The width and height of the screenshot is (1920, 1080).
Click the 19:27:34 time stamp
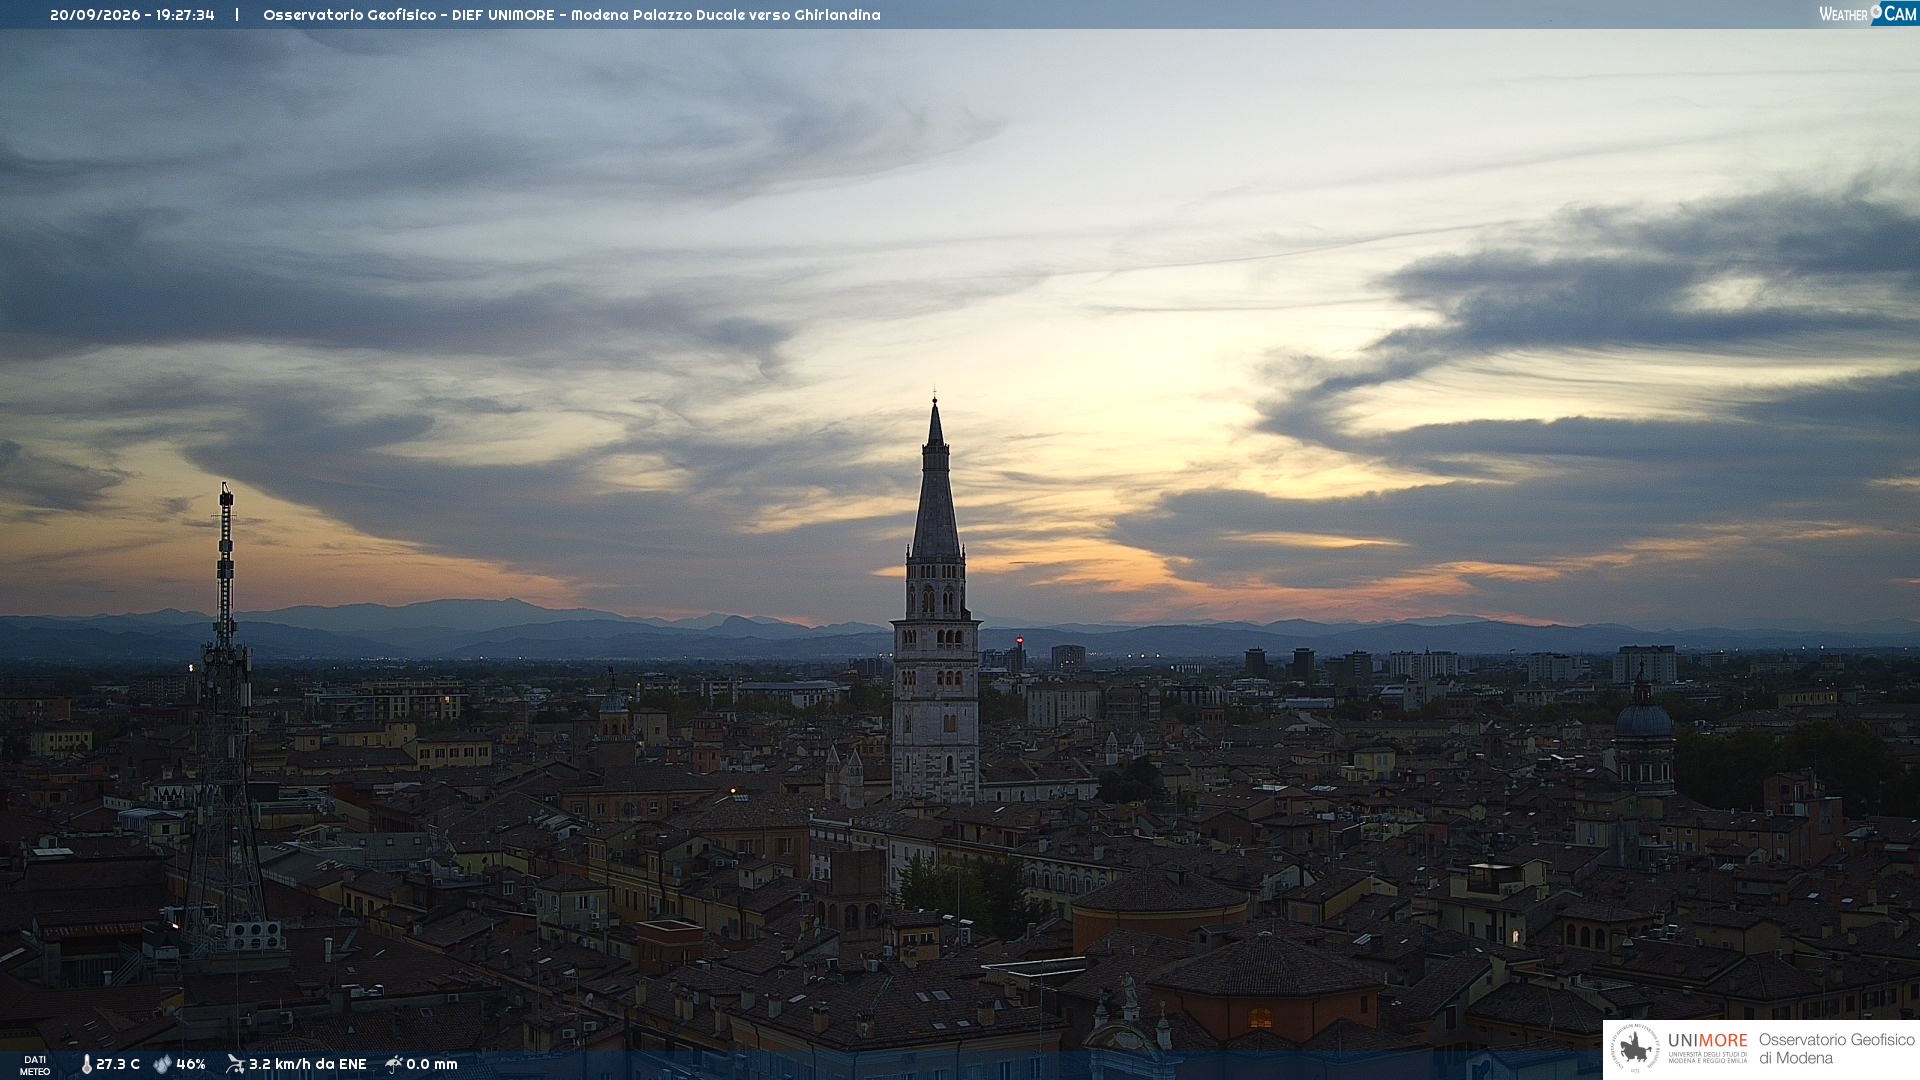click(x=185, y=15)
